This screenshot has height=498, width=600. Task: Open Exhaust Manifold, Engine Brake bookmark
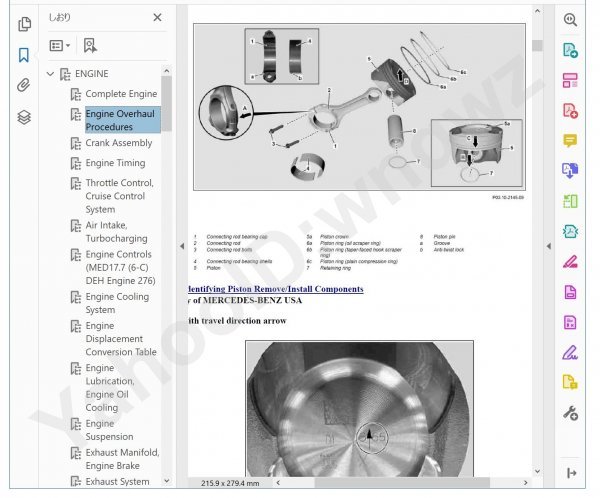[122, 459]
